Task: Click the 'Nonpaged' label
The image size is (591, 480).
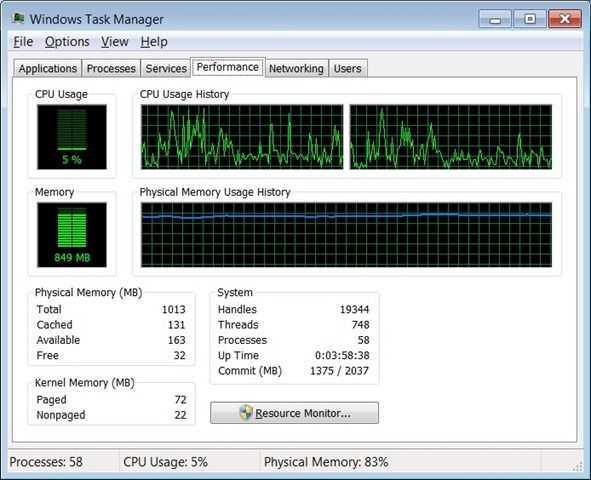Action: [x=61, y=415]
